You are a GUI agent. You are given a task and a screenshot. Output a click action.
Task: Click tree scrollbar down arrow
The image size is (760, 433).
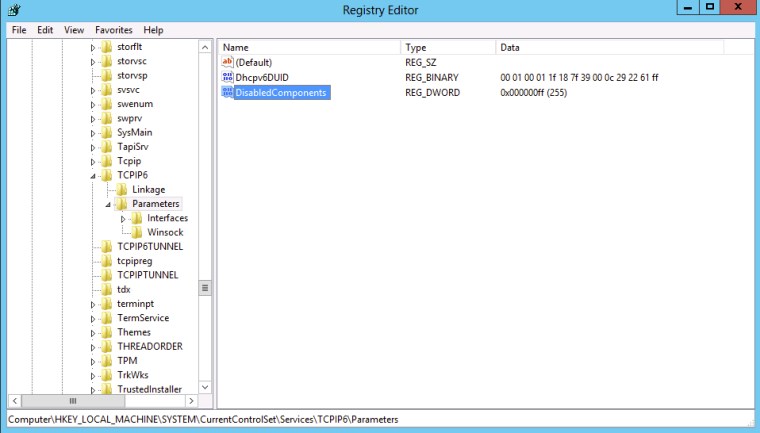pos(205,387)
